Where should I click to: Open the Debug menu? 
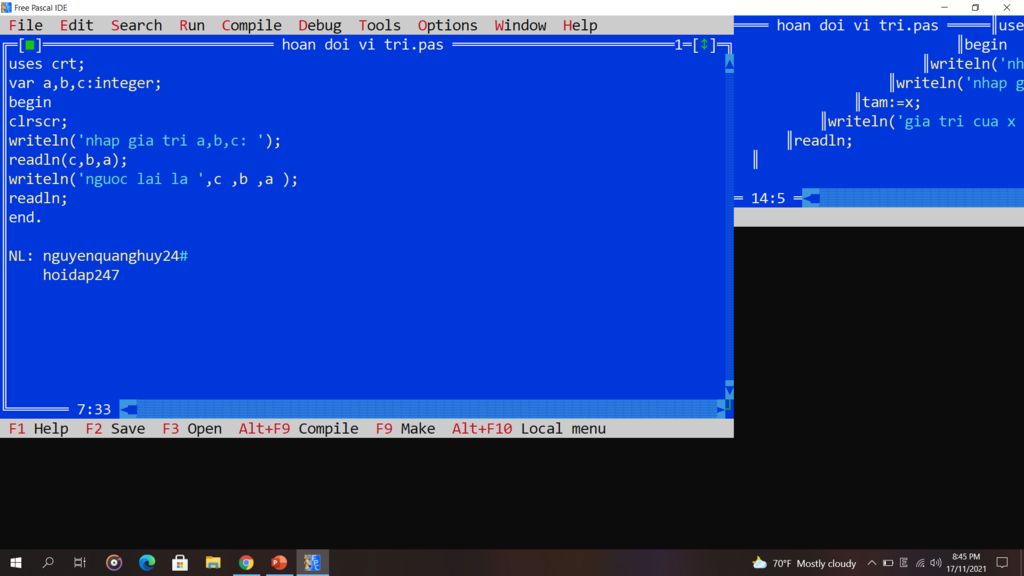point(319,25)
